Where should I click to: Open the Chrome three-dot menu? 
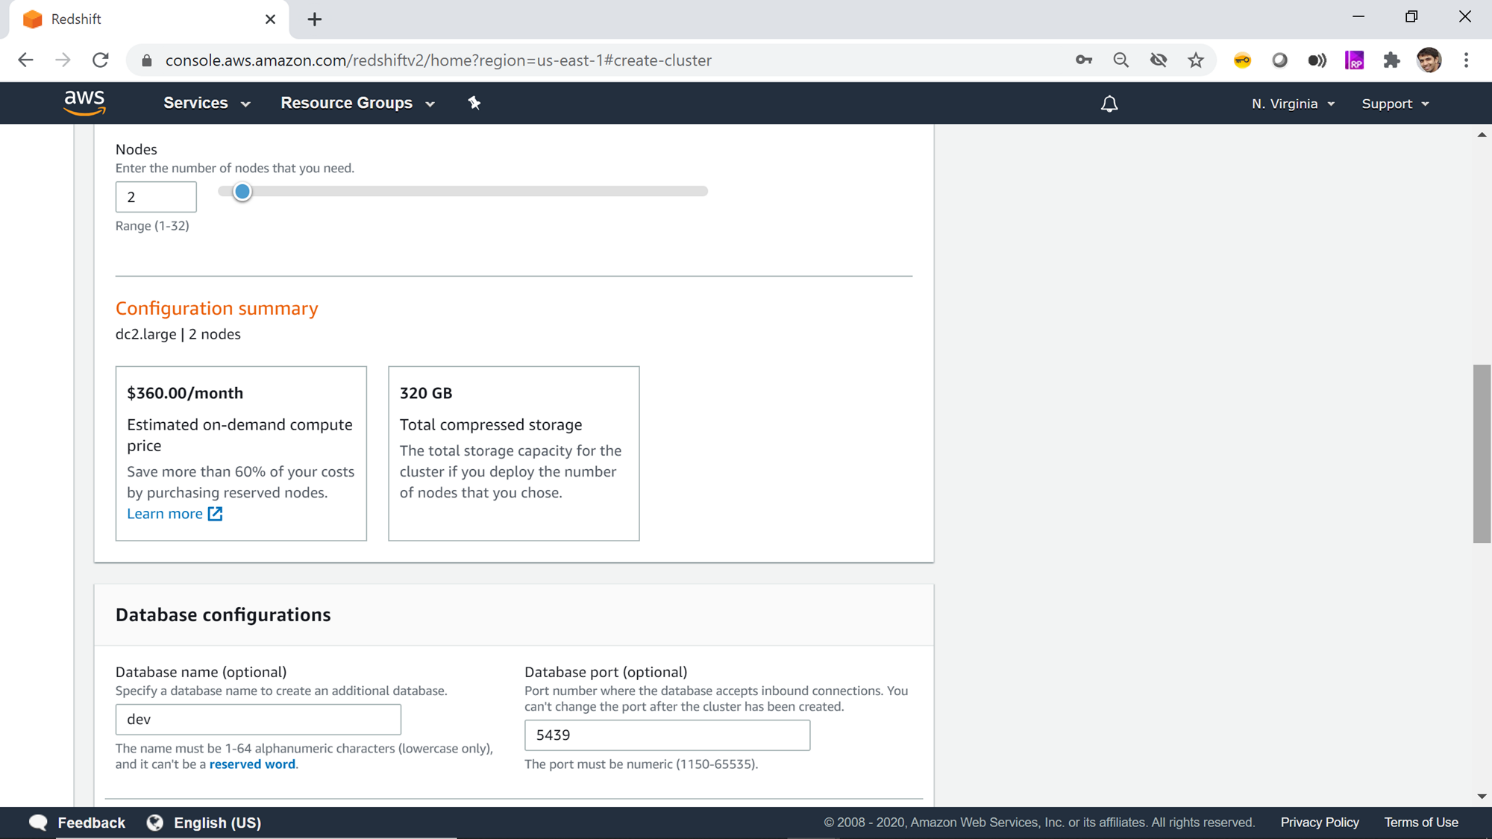click(x=1466, y=60)
